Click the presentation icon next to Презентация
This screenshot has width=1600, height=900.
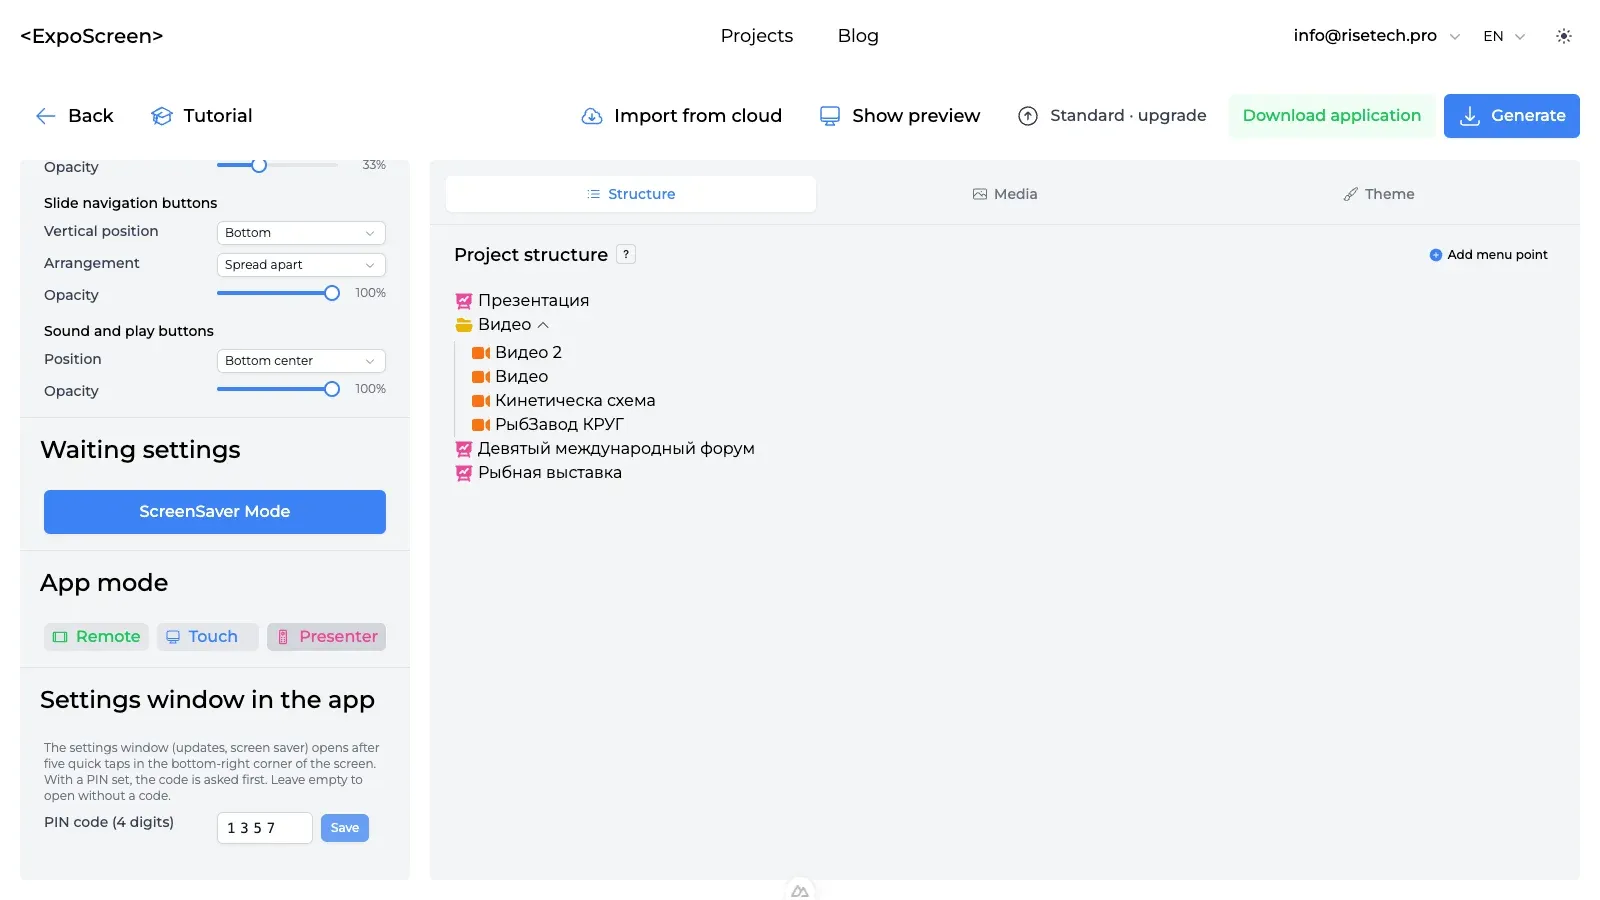coord(464,301)
